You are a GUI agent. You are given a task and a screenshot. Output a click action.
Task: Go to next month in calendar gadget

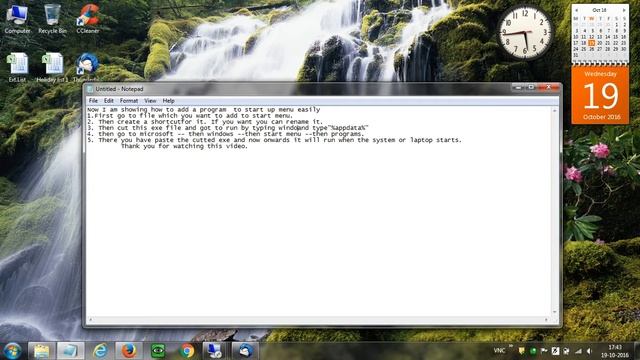[624, 10]
